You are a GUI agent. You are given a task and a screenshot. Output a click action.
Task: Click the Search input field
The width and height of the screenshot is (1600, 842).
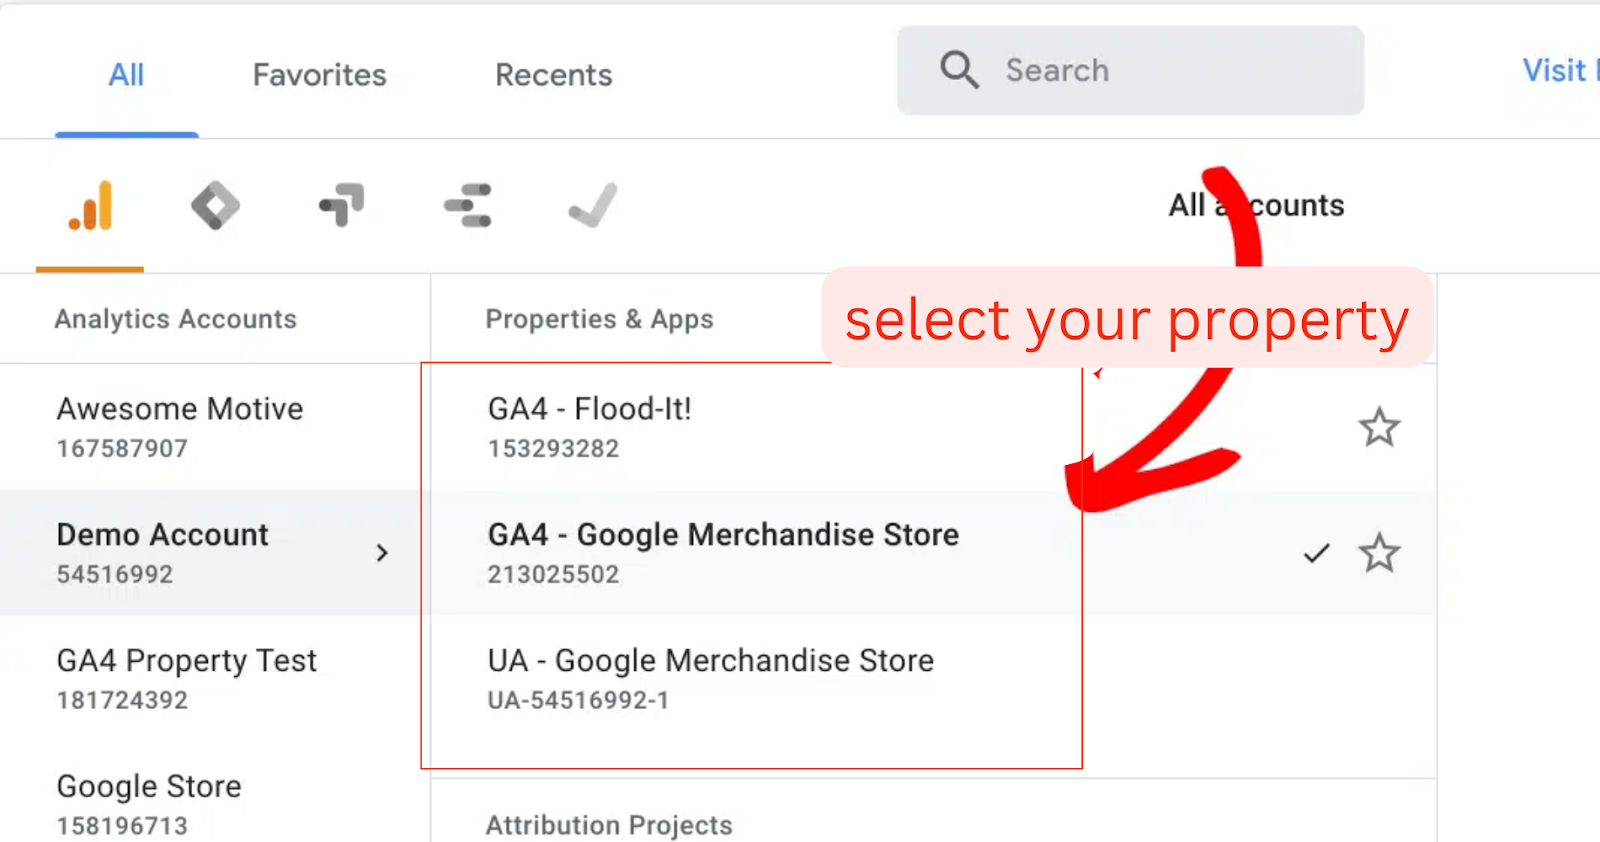click(1130, 70)
